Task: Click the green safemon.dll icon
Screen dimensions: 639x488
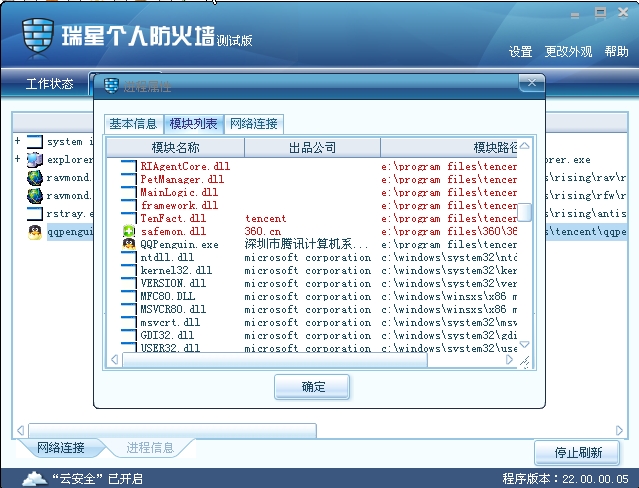Action: (x=129, y=232)
